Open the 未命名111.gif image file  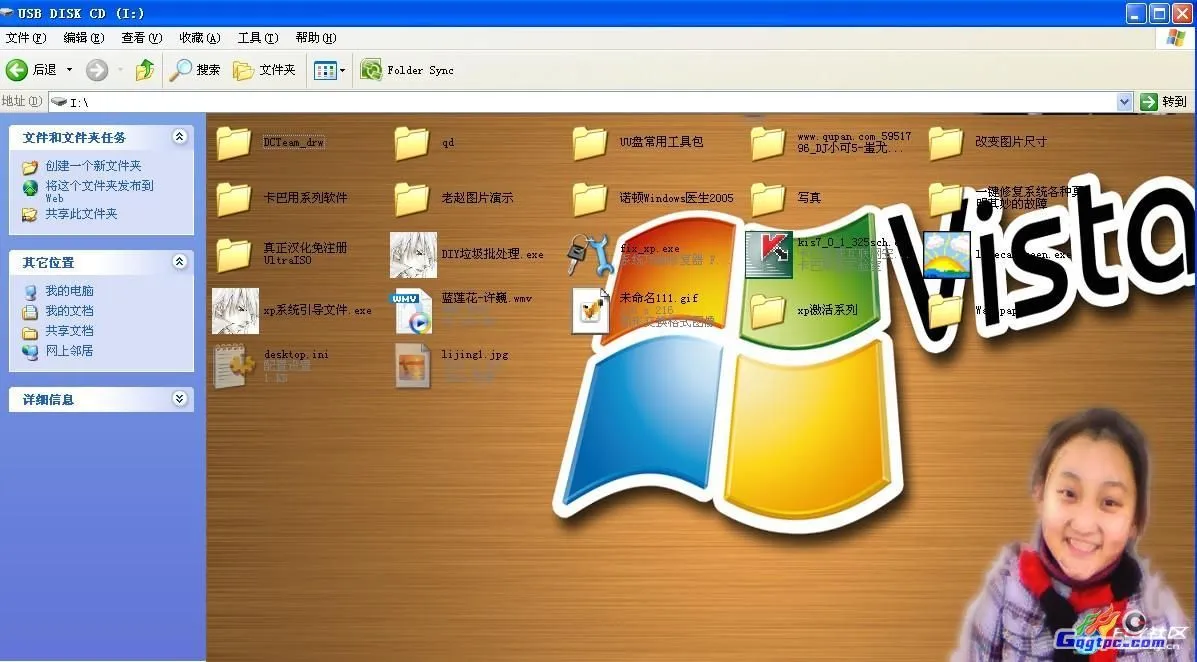[x=590, y=310]
